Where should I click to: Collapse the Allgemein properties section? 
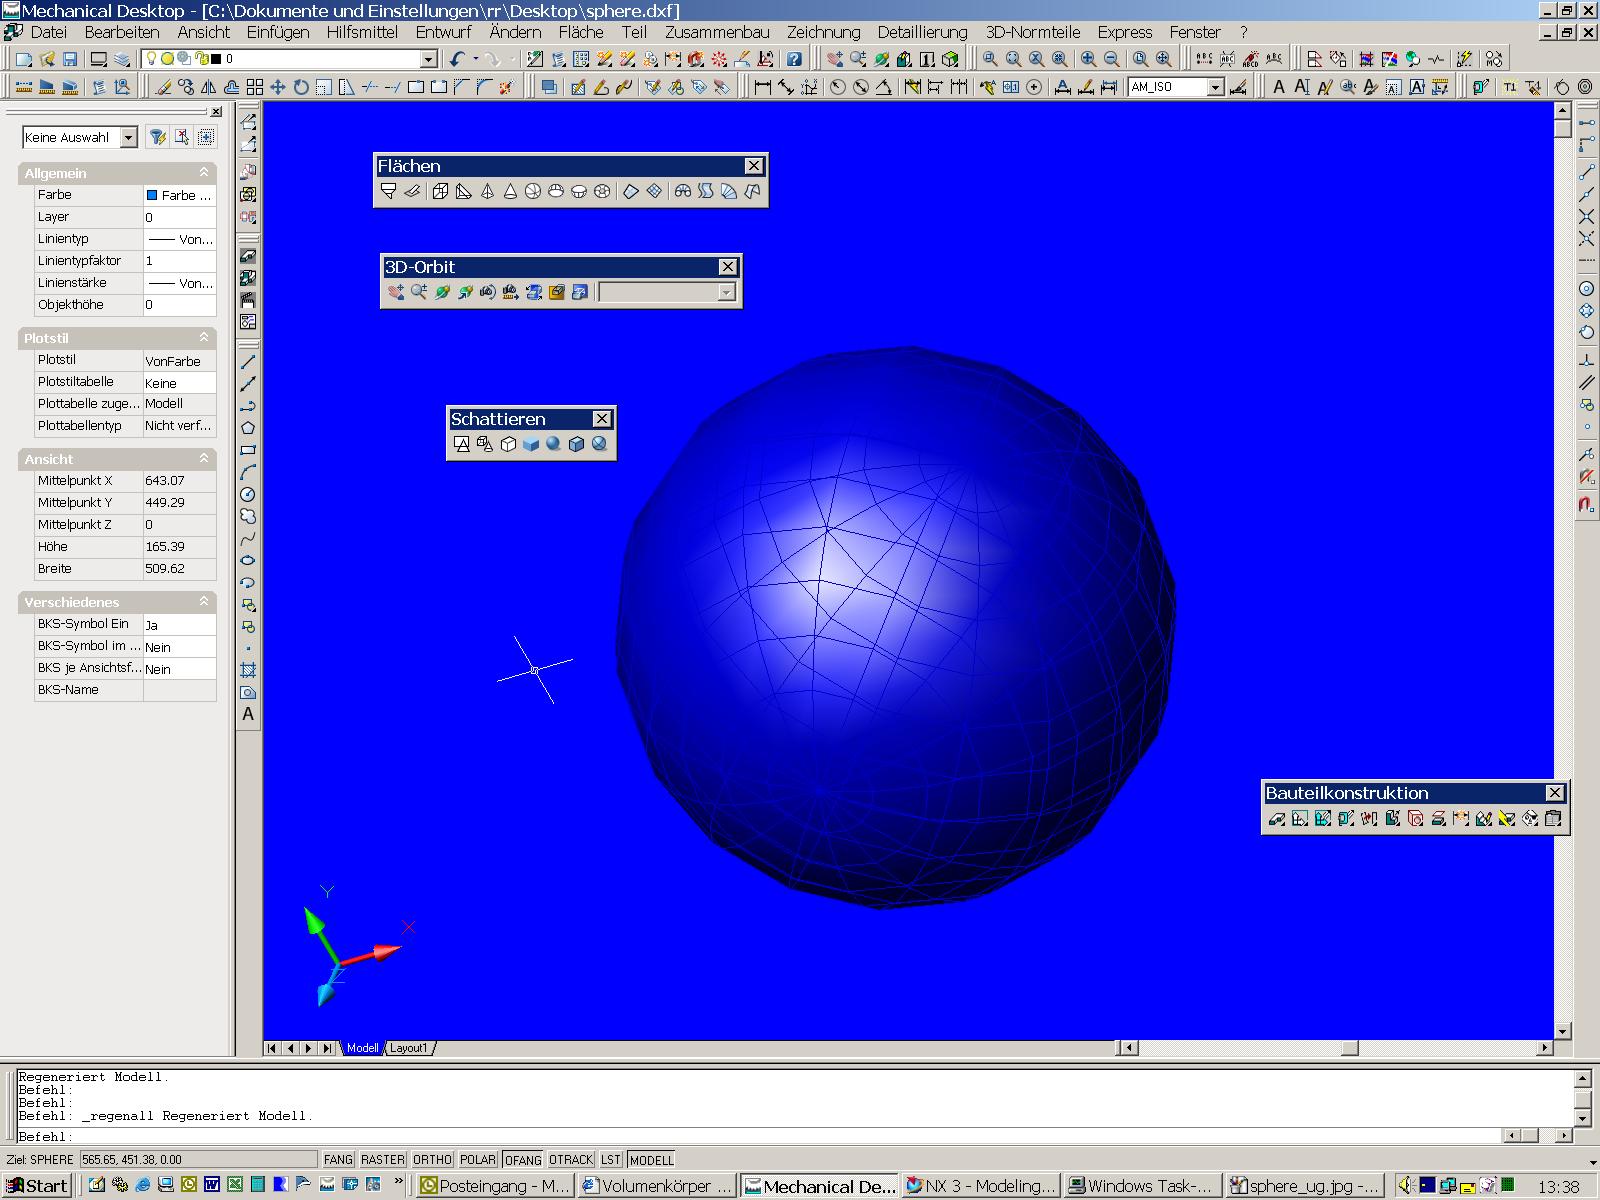[204, 172]
